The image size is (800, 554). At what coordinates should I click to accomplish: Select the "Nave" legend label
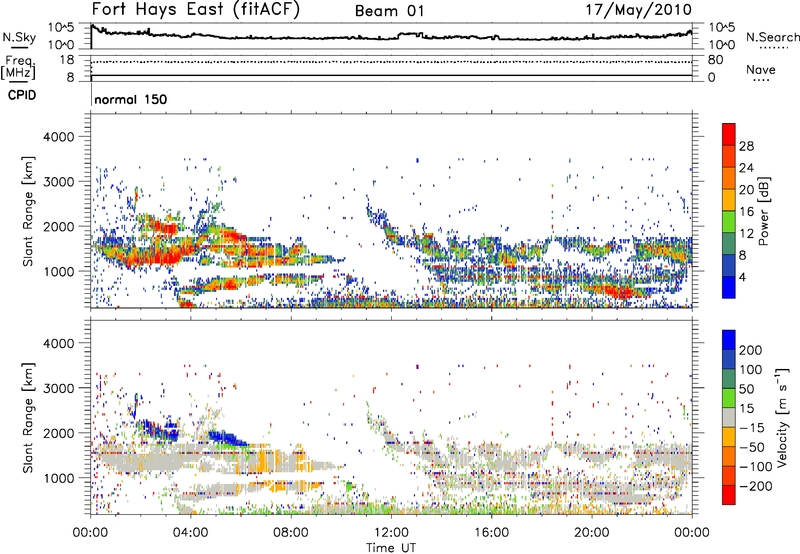click(761, 70)
